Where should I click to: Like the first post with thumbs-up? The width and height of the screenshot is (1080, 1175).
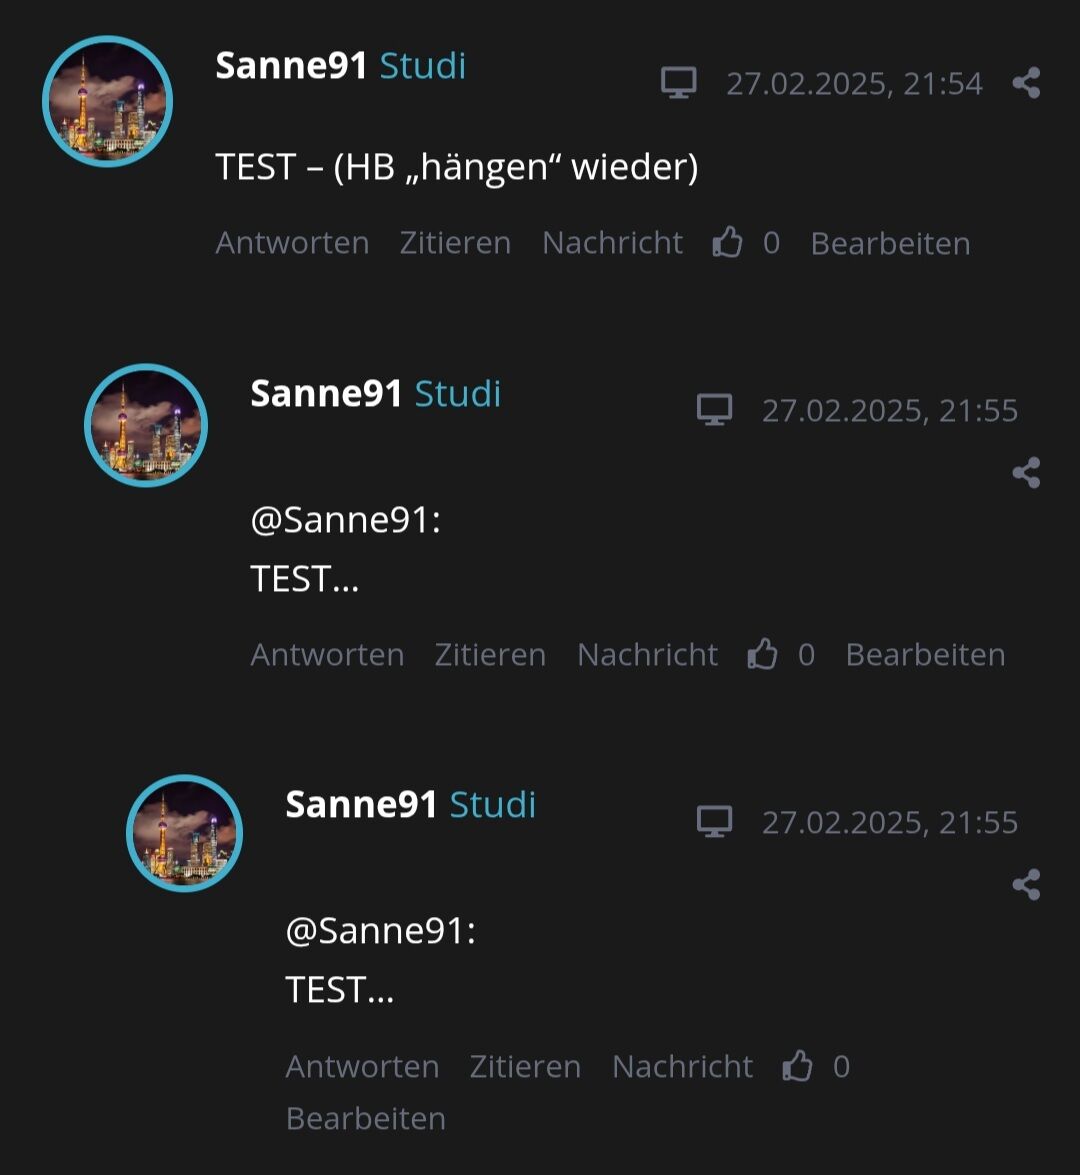coord(727,243)
